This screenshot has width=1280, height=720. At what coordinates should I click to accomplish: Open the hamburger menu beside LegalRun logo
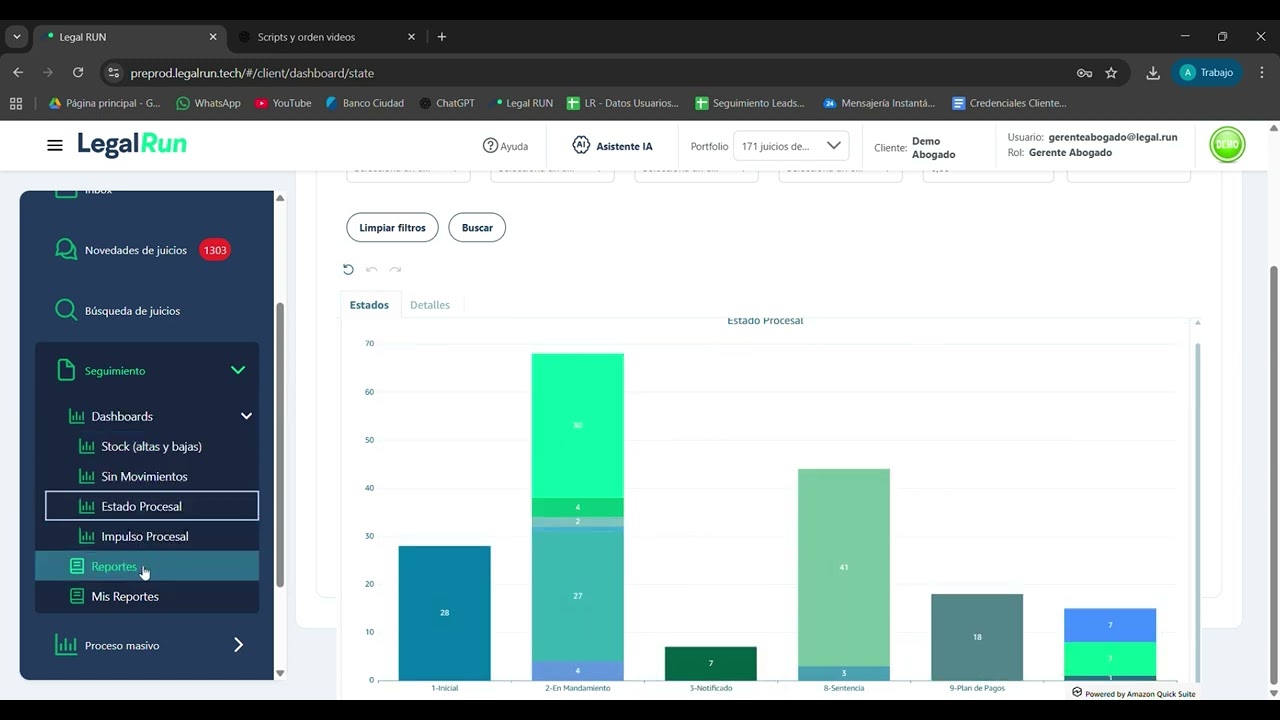point(55,145)
